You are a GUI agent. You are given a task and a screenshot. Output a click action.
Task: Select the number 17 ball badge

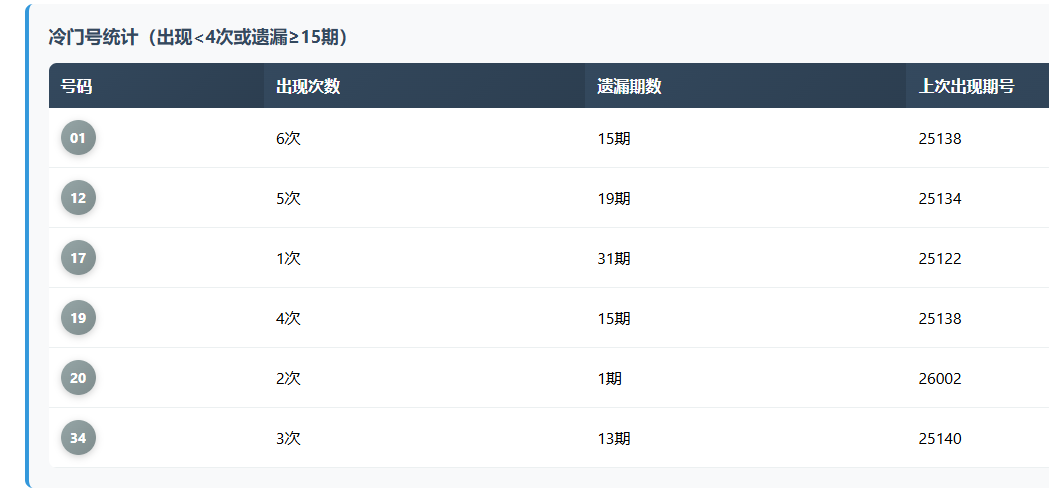[78, 258]
